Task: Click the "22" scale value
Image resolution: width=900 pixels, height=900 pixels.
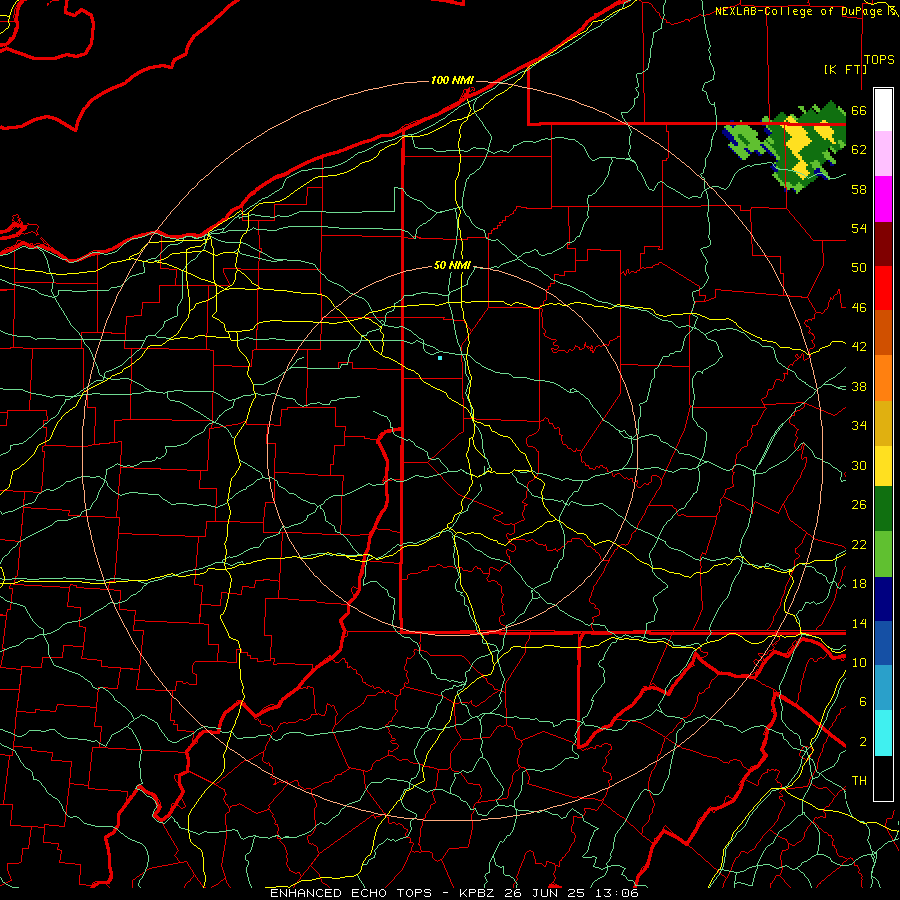Action: (x=859, y=544)
